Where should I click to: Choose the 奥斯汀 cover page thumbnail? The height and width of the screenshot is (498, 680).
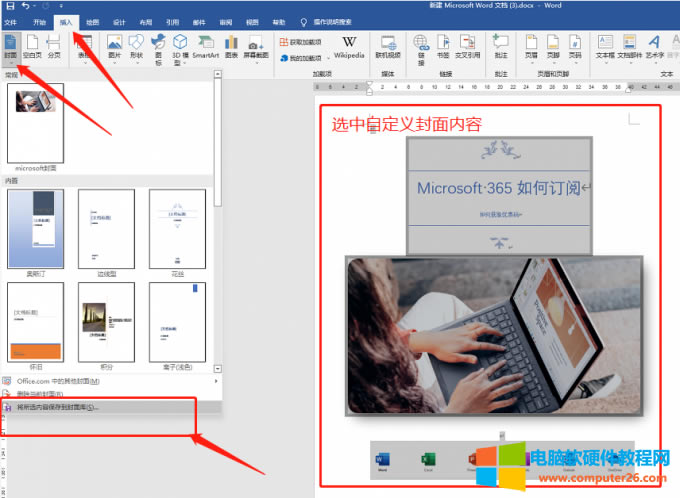pos(35,229)
